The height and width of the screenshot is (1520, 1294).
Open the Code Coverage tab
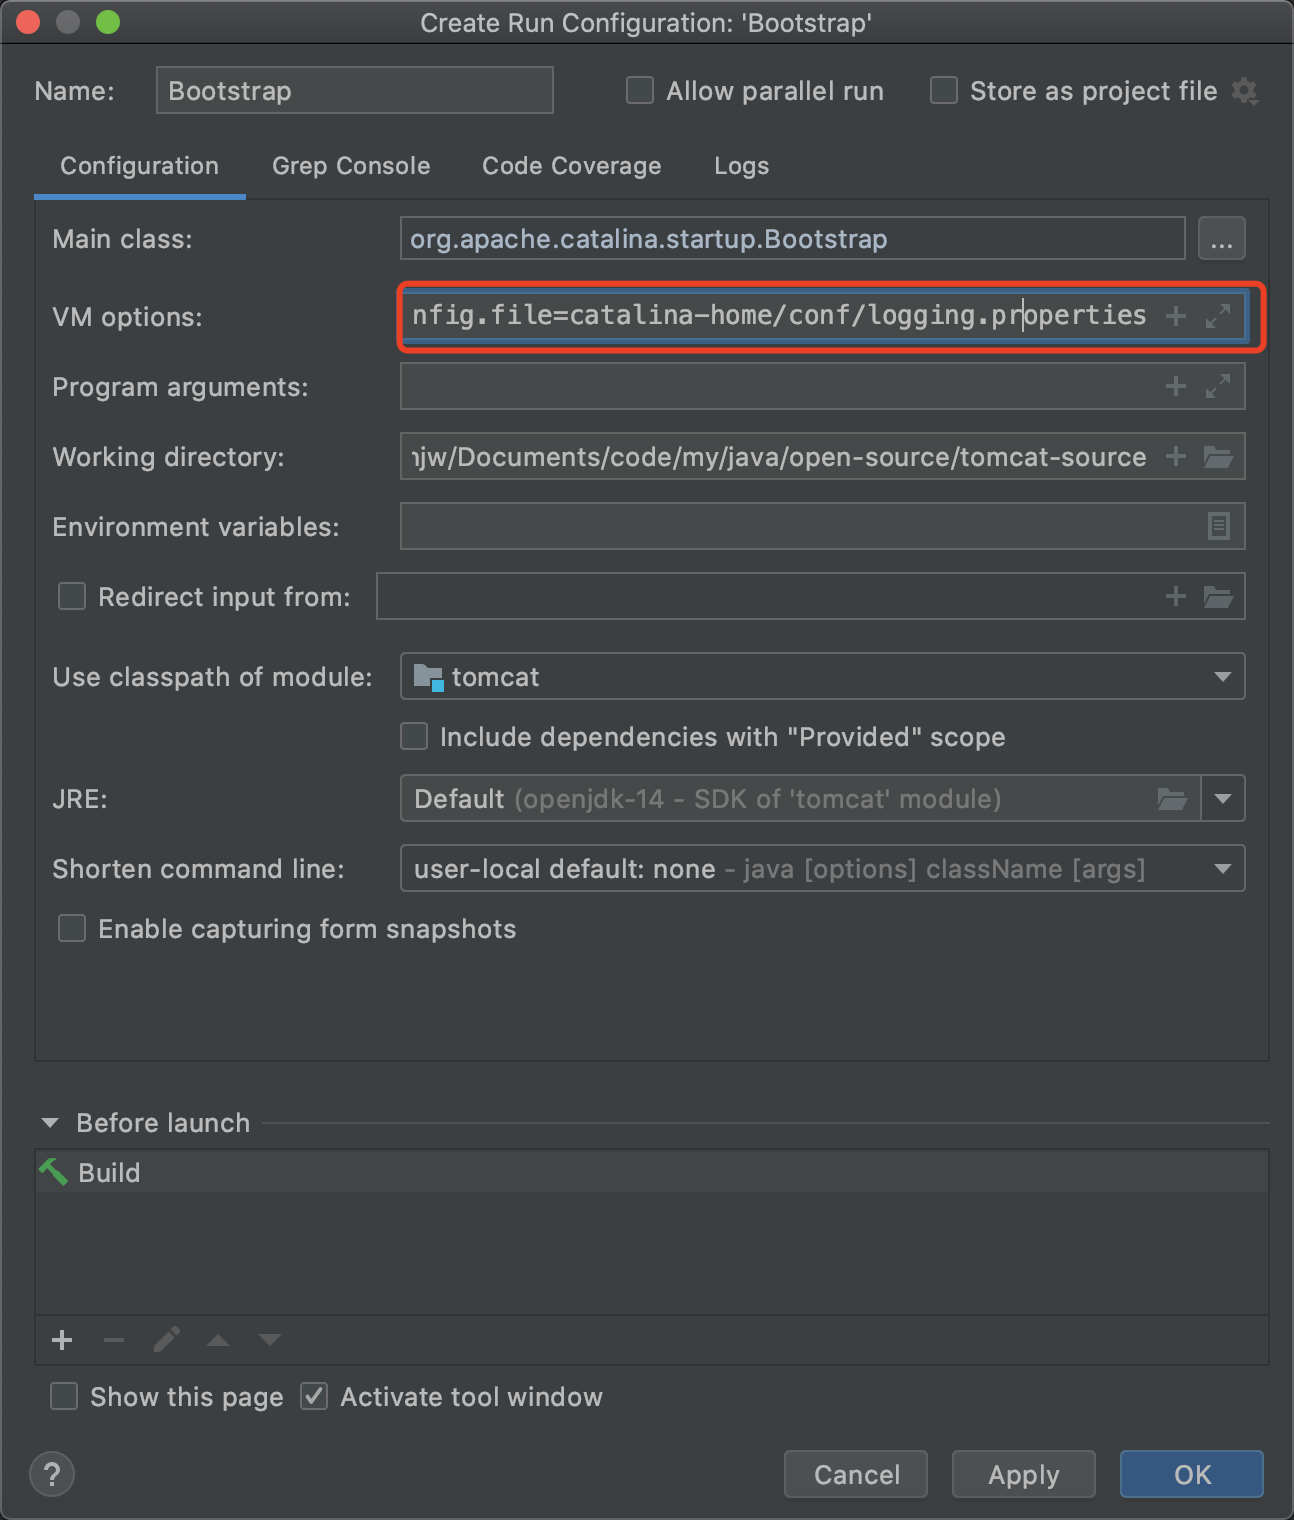[571, 166]
